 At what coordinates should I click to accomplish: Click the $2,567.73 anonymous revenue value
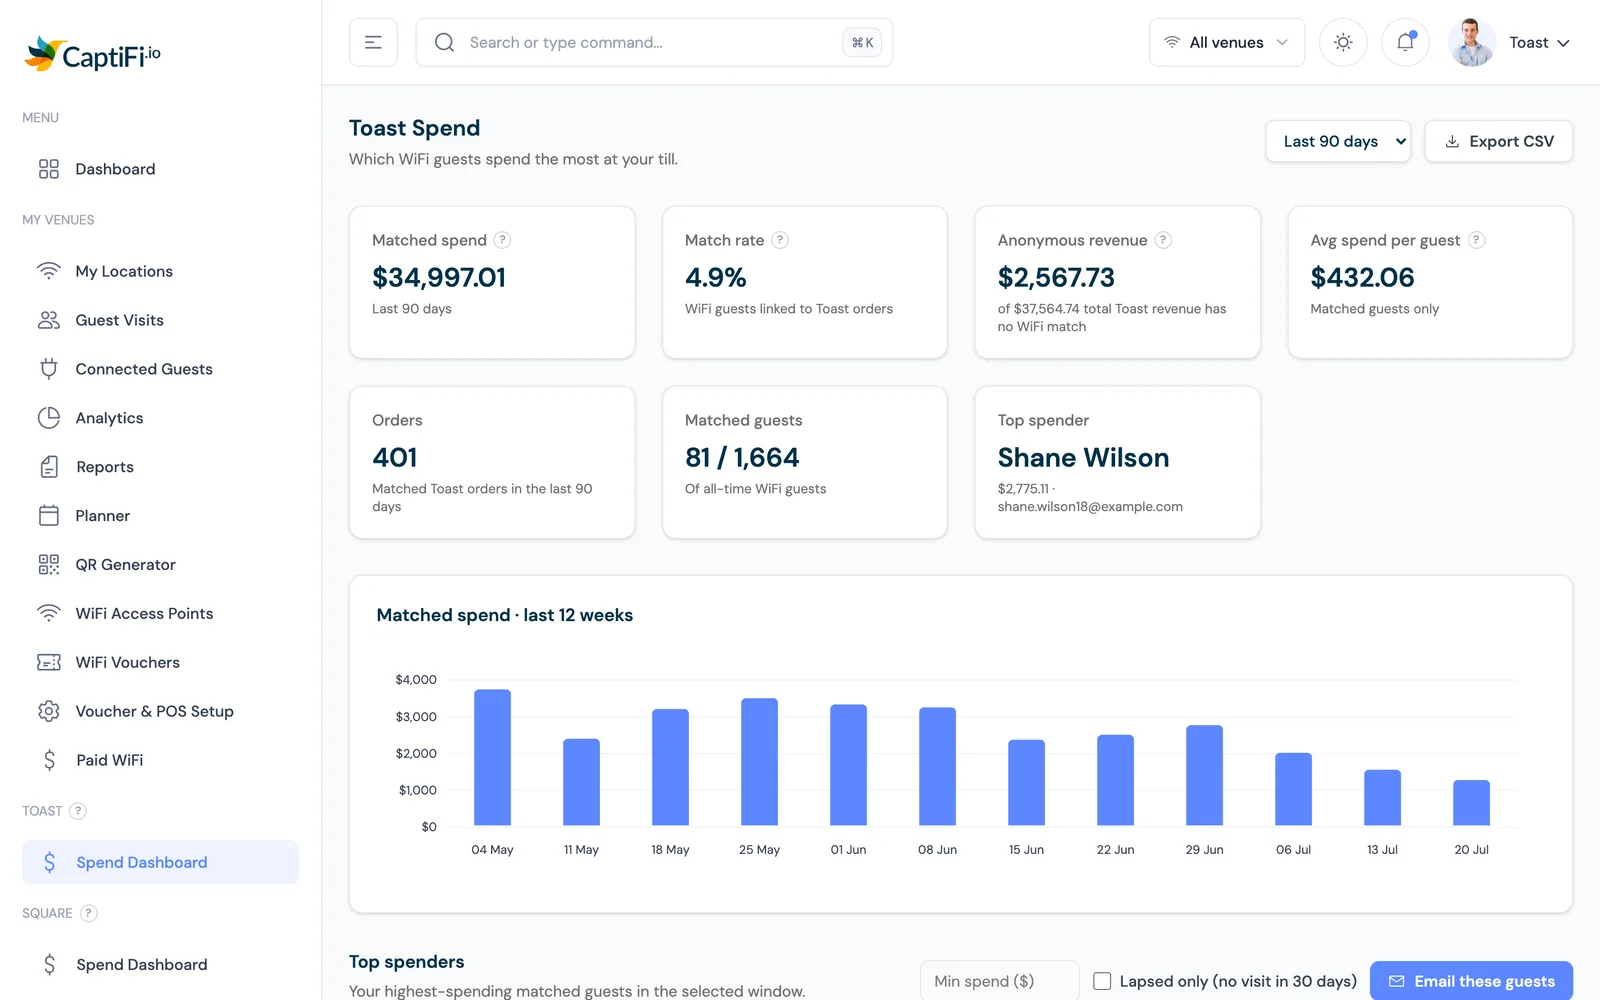[1056, 277]
